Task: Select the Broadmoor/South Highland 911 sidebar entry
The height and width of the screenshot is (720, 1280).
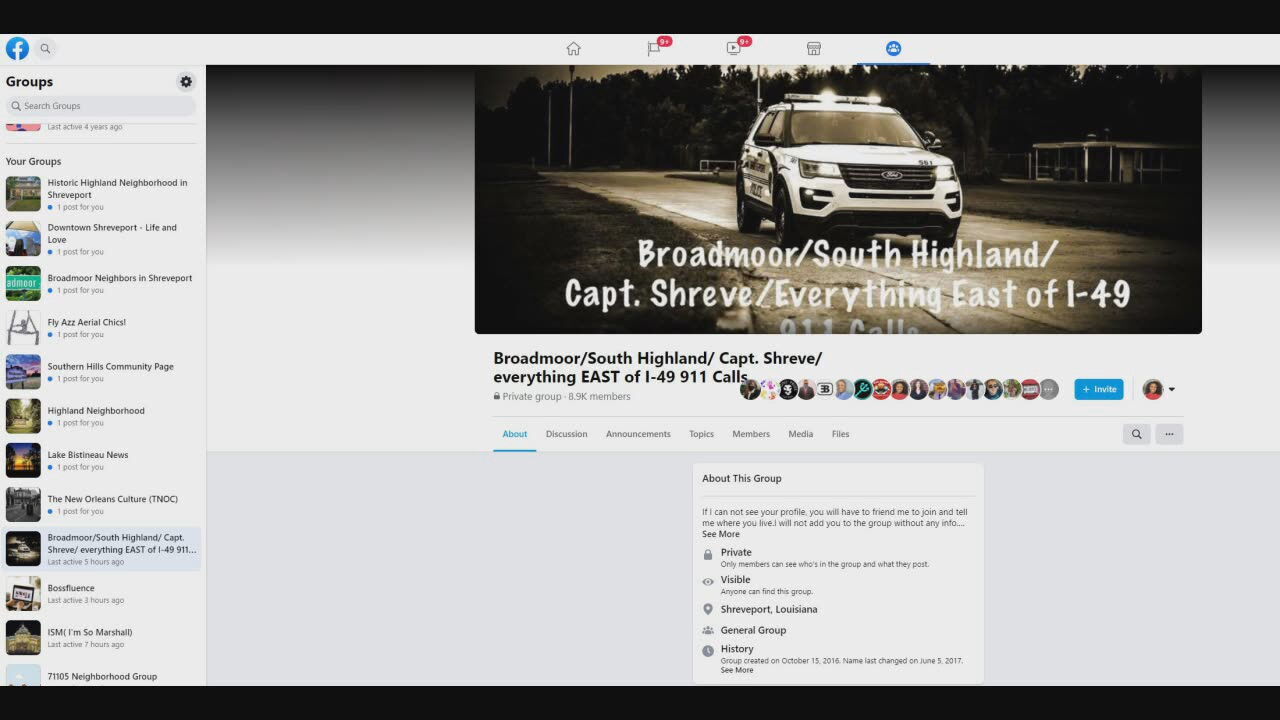Action: (101, 549)
